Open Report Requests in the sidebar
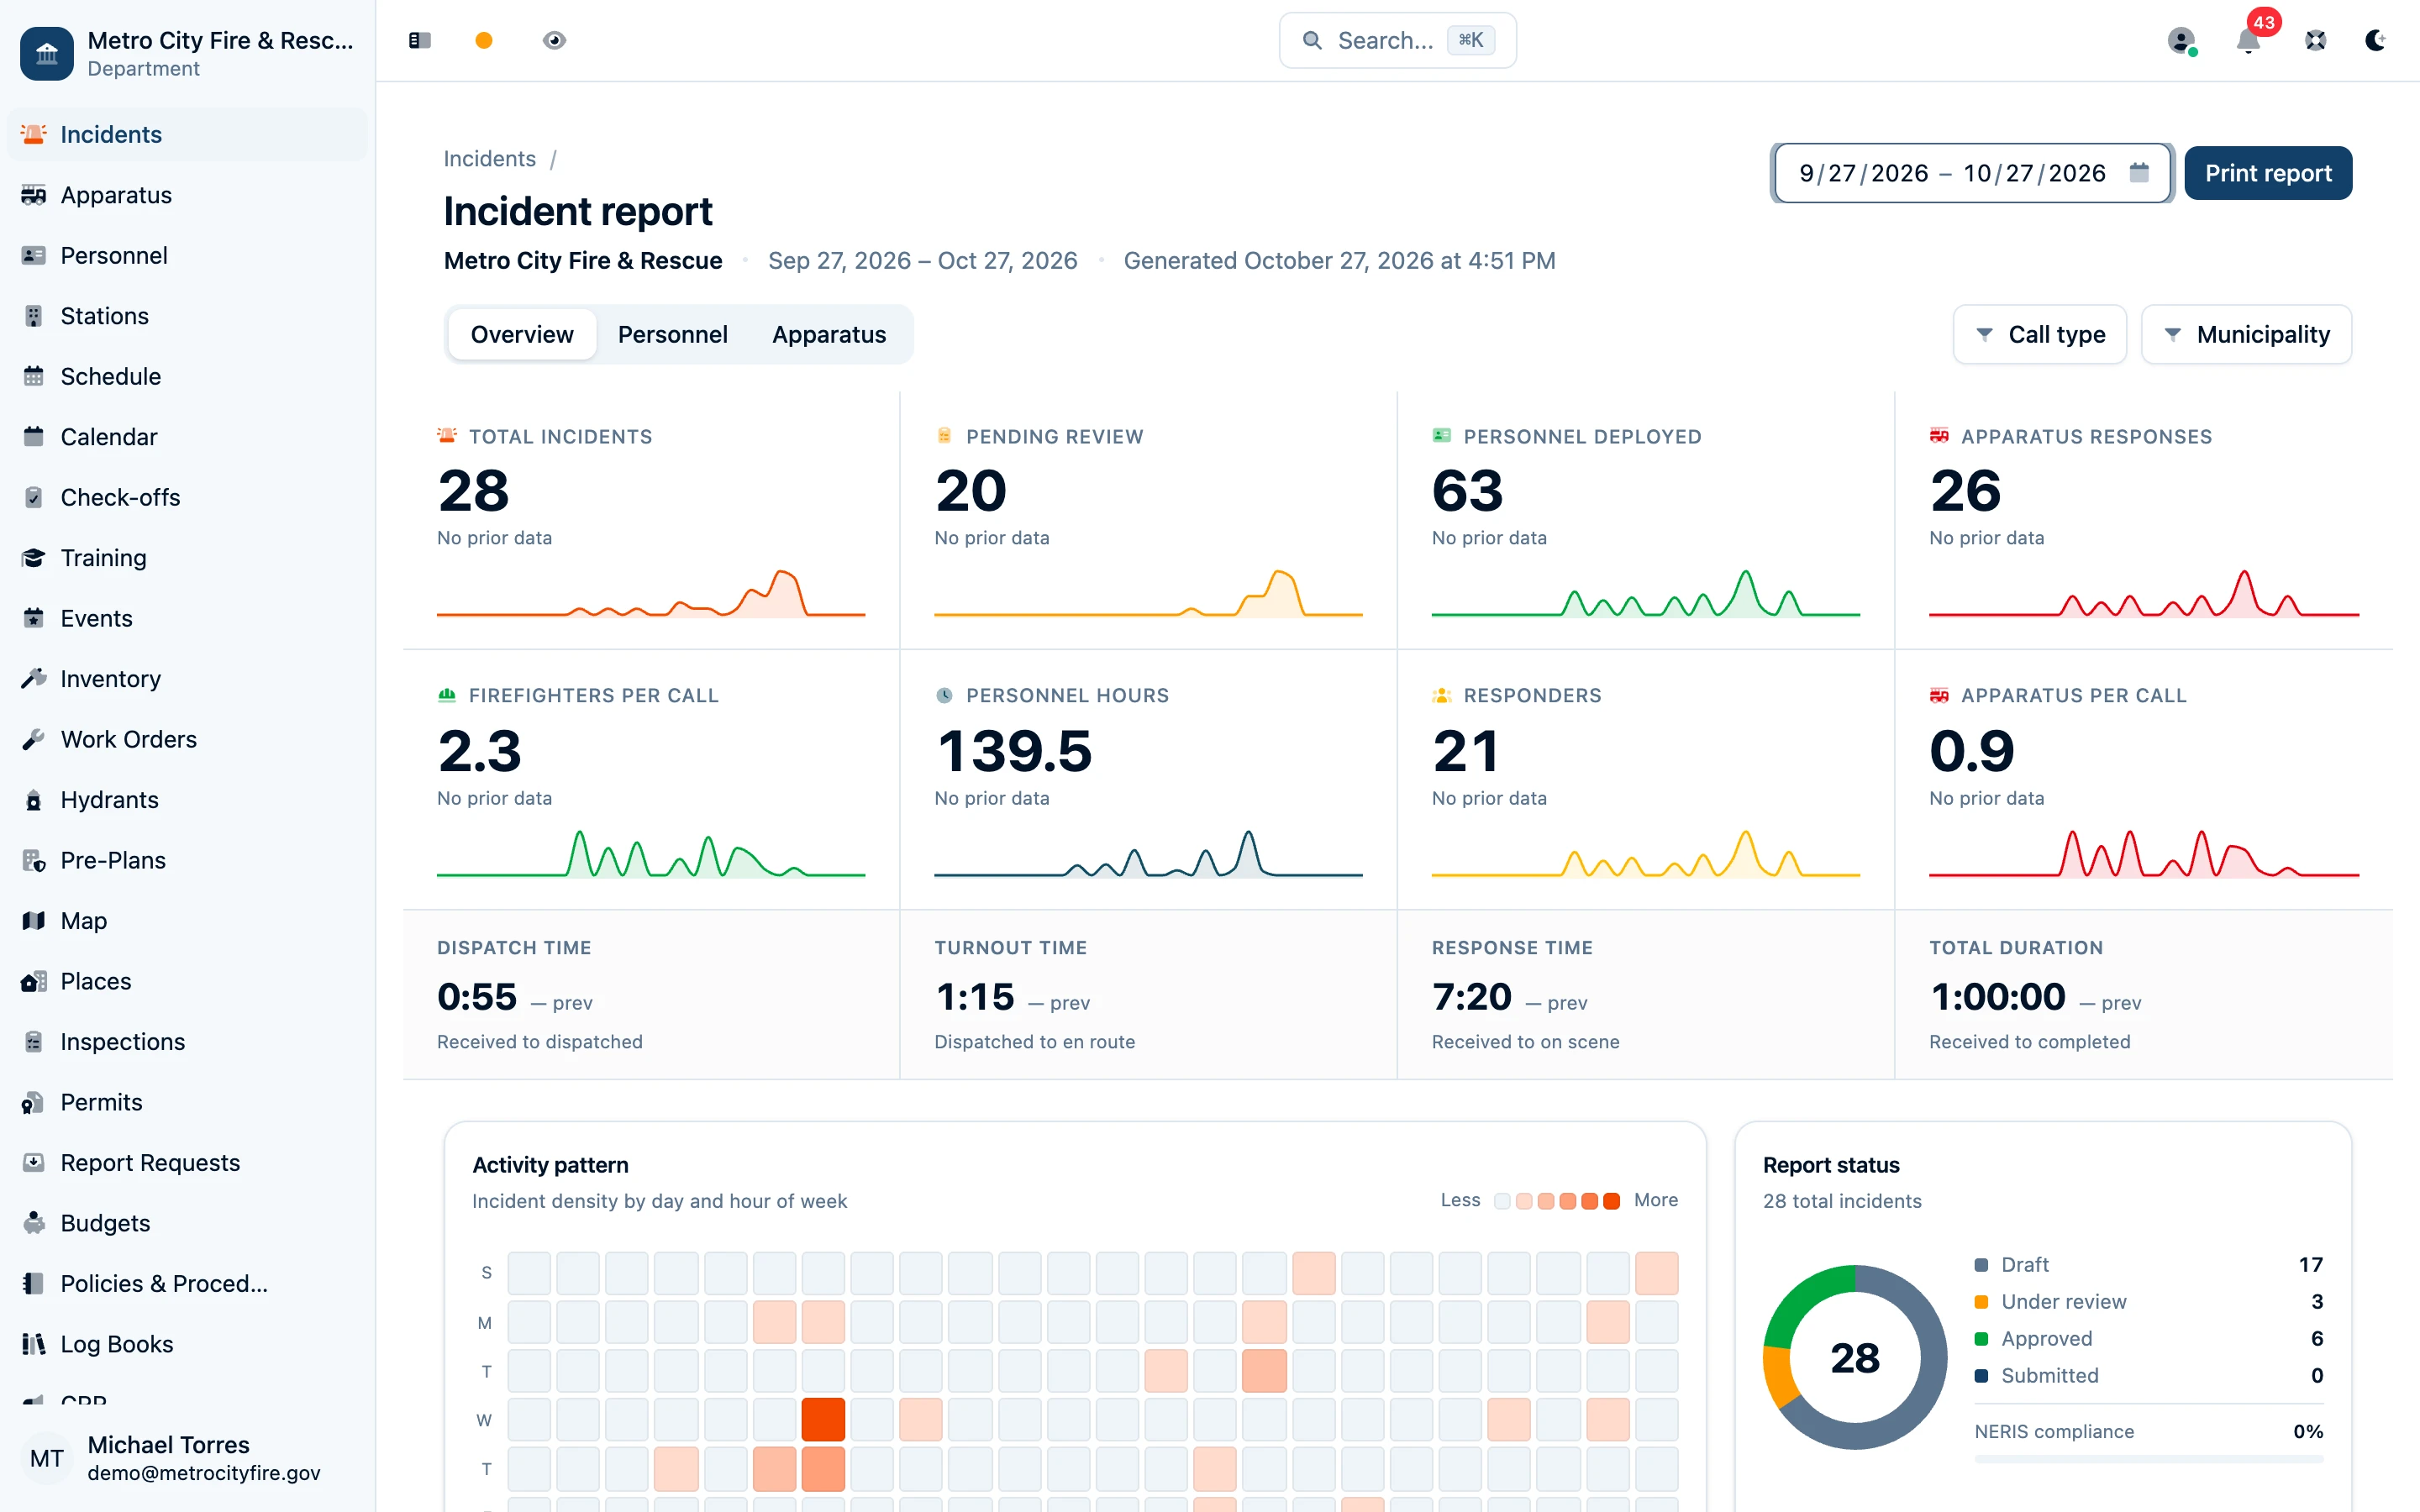Viewport: 2420px width, 1512px height. (187, 1163)
